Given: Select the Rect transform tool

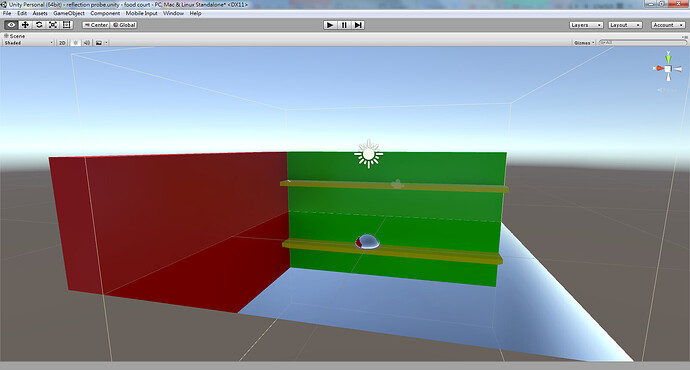Looking at the screenshot, I should [66, 25].
